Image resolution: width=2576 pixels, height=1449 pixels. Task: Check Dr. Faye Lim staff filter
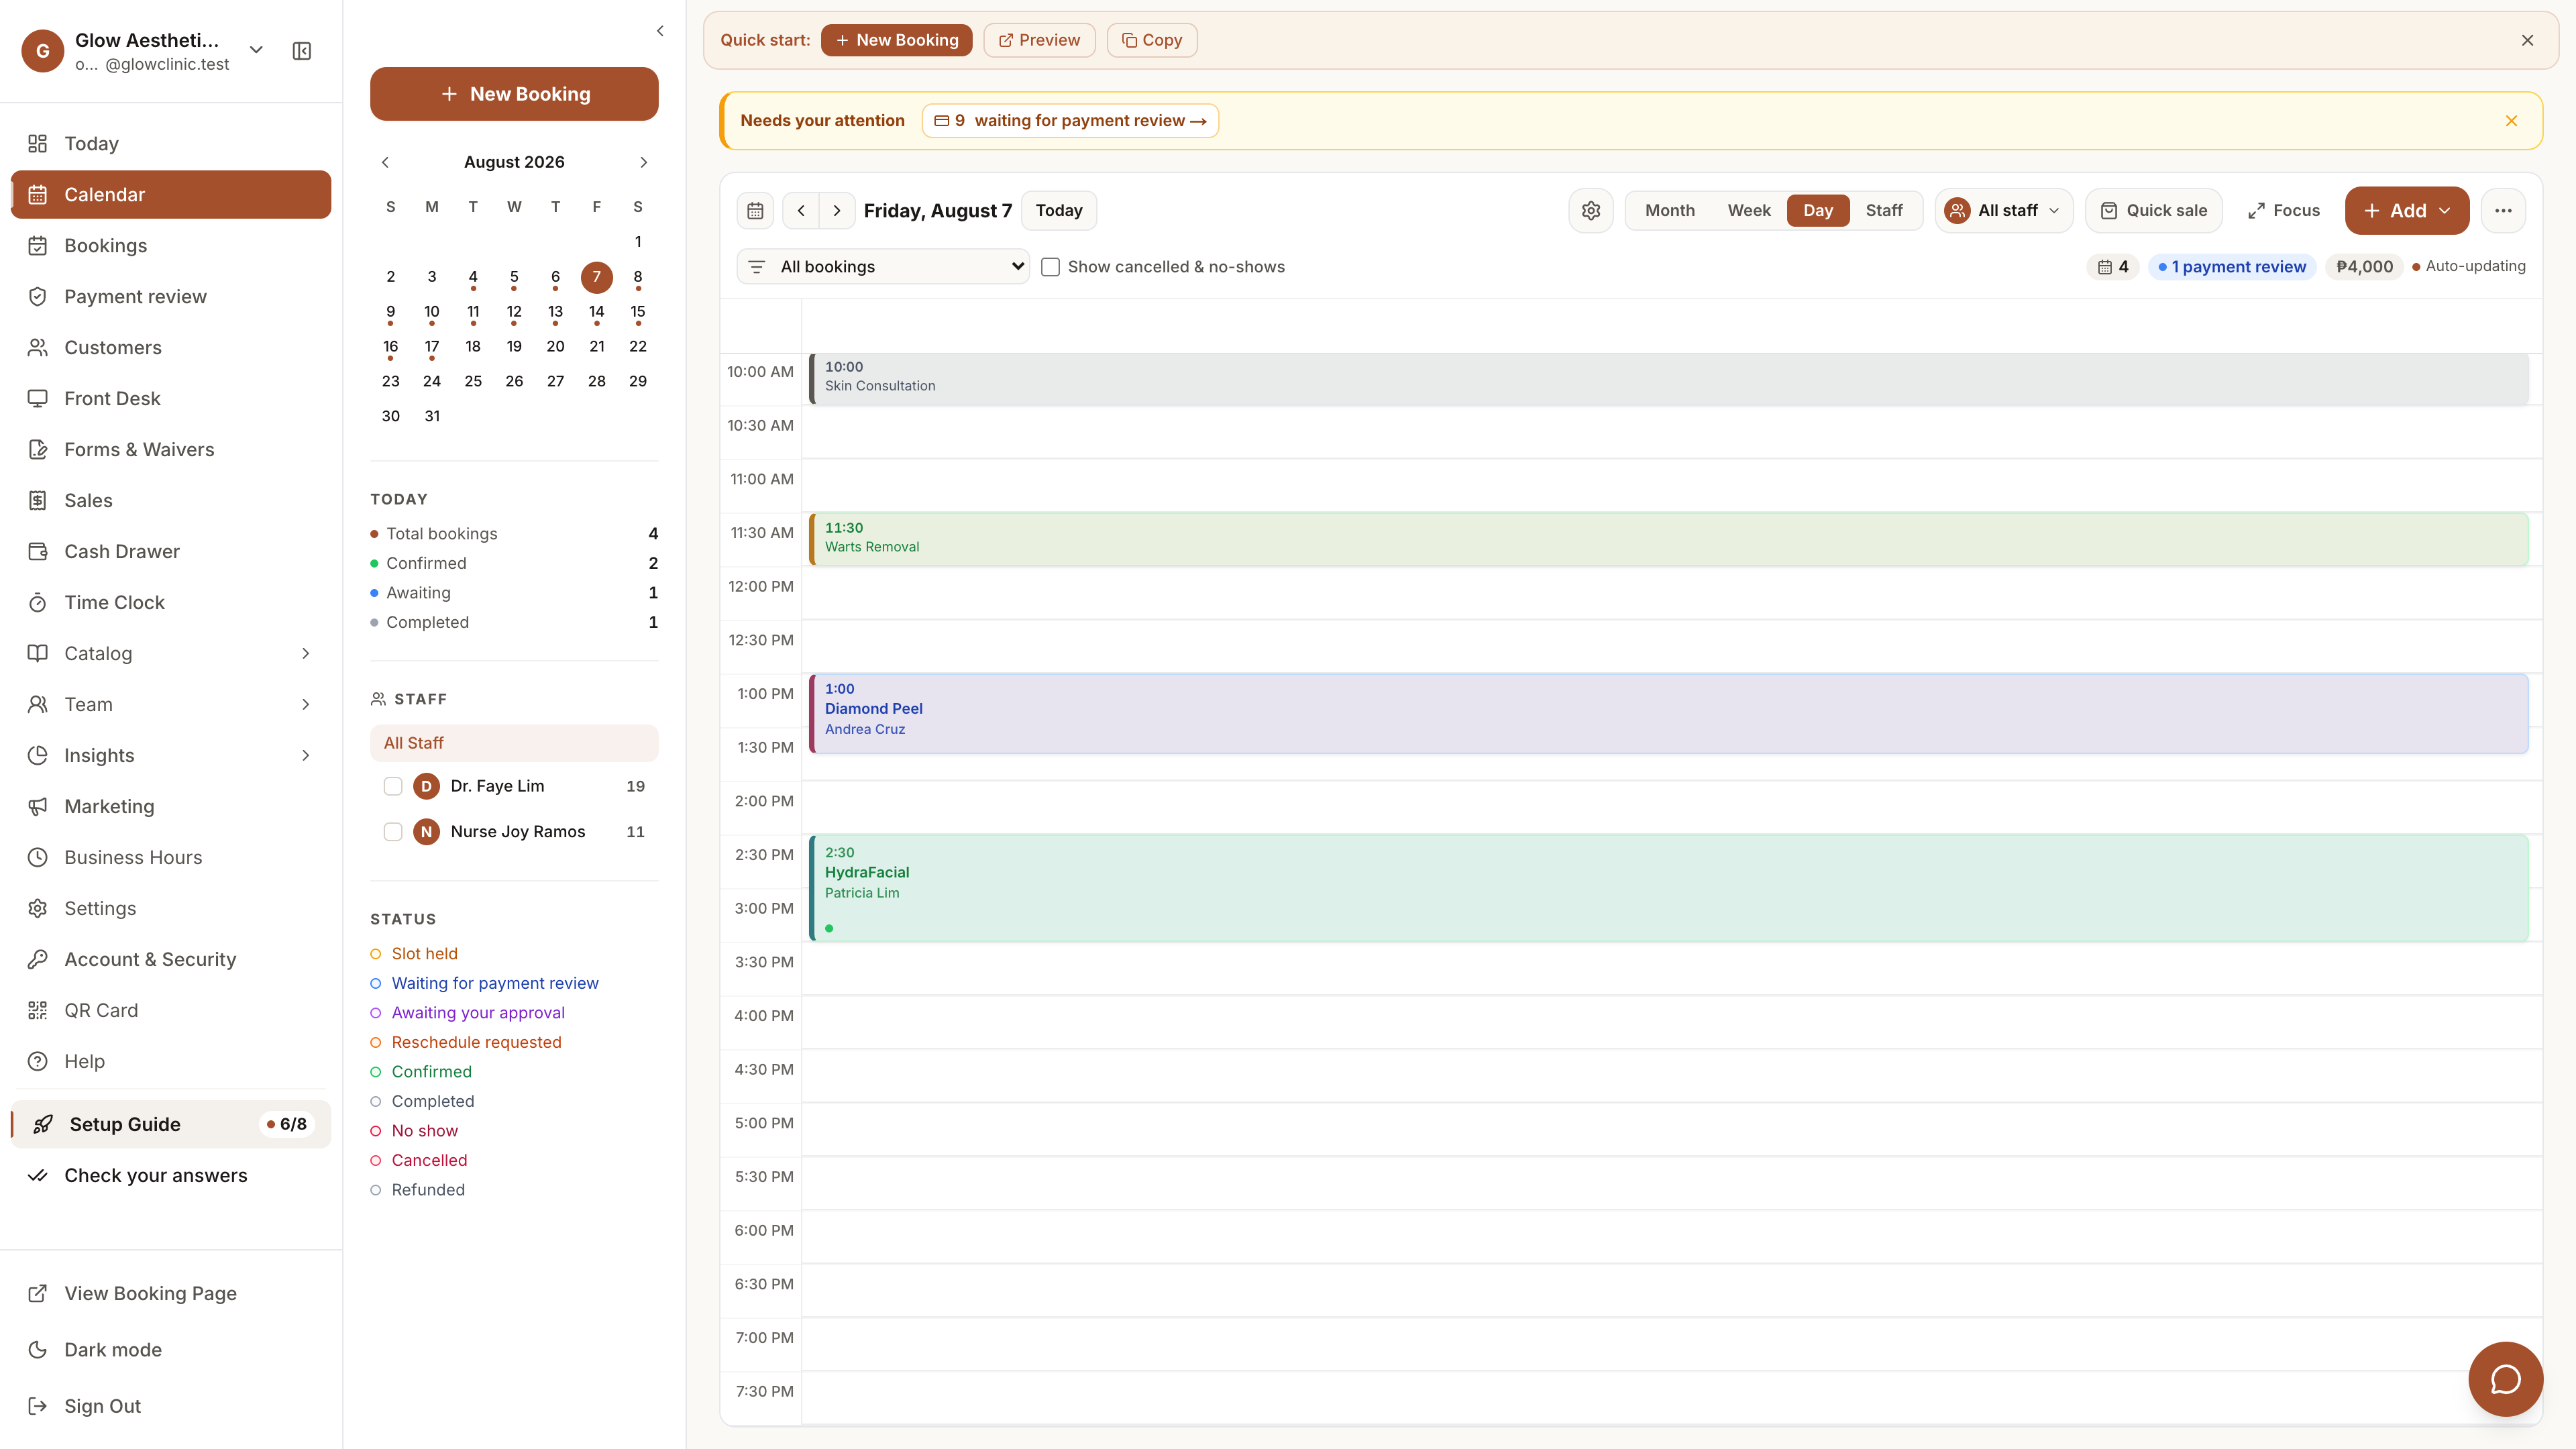393,786
